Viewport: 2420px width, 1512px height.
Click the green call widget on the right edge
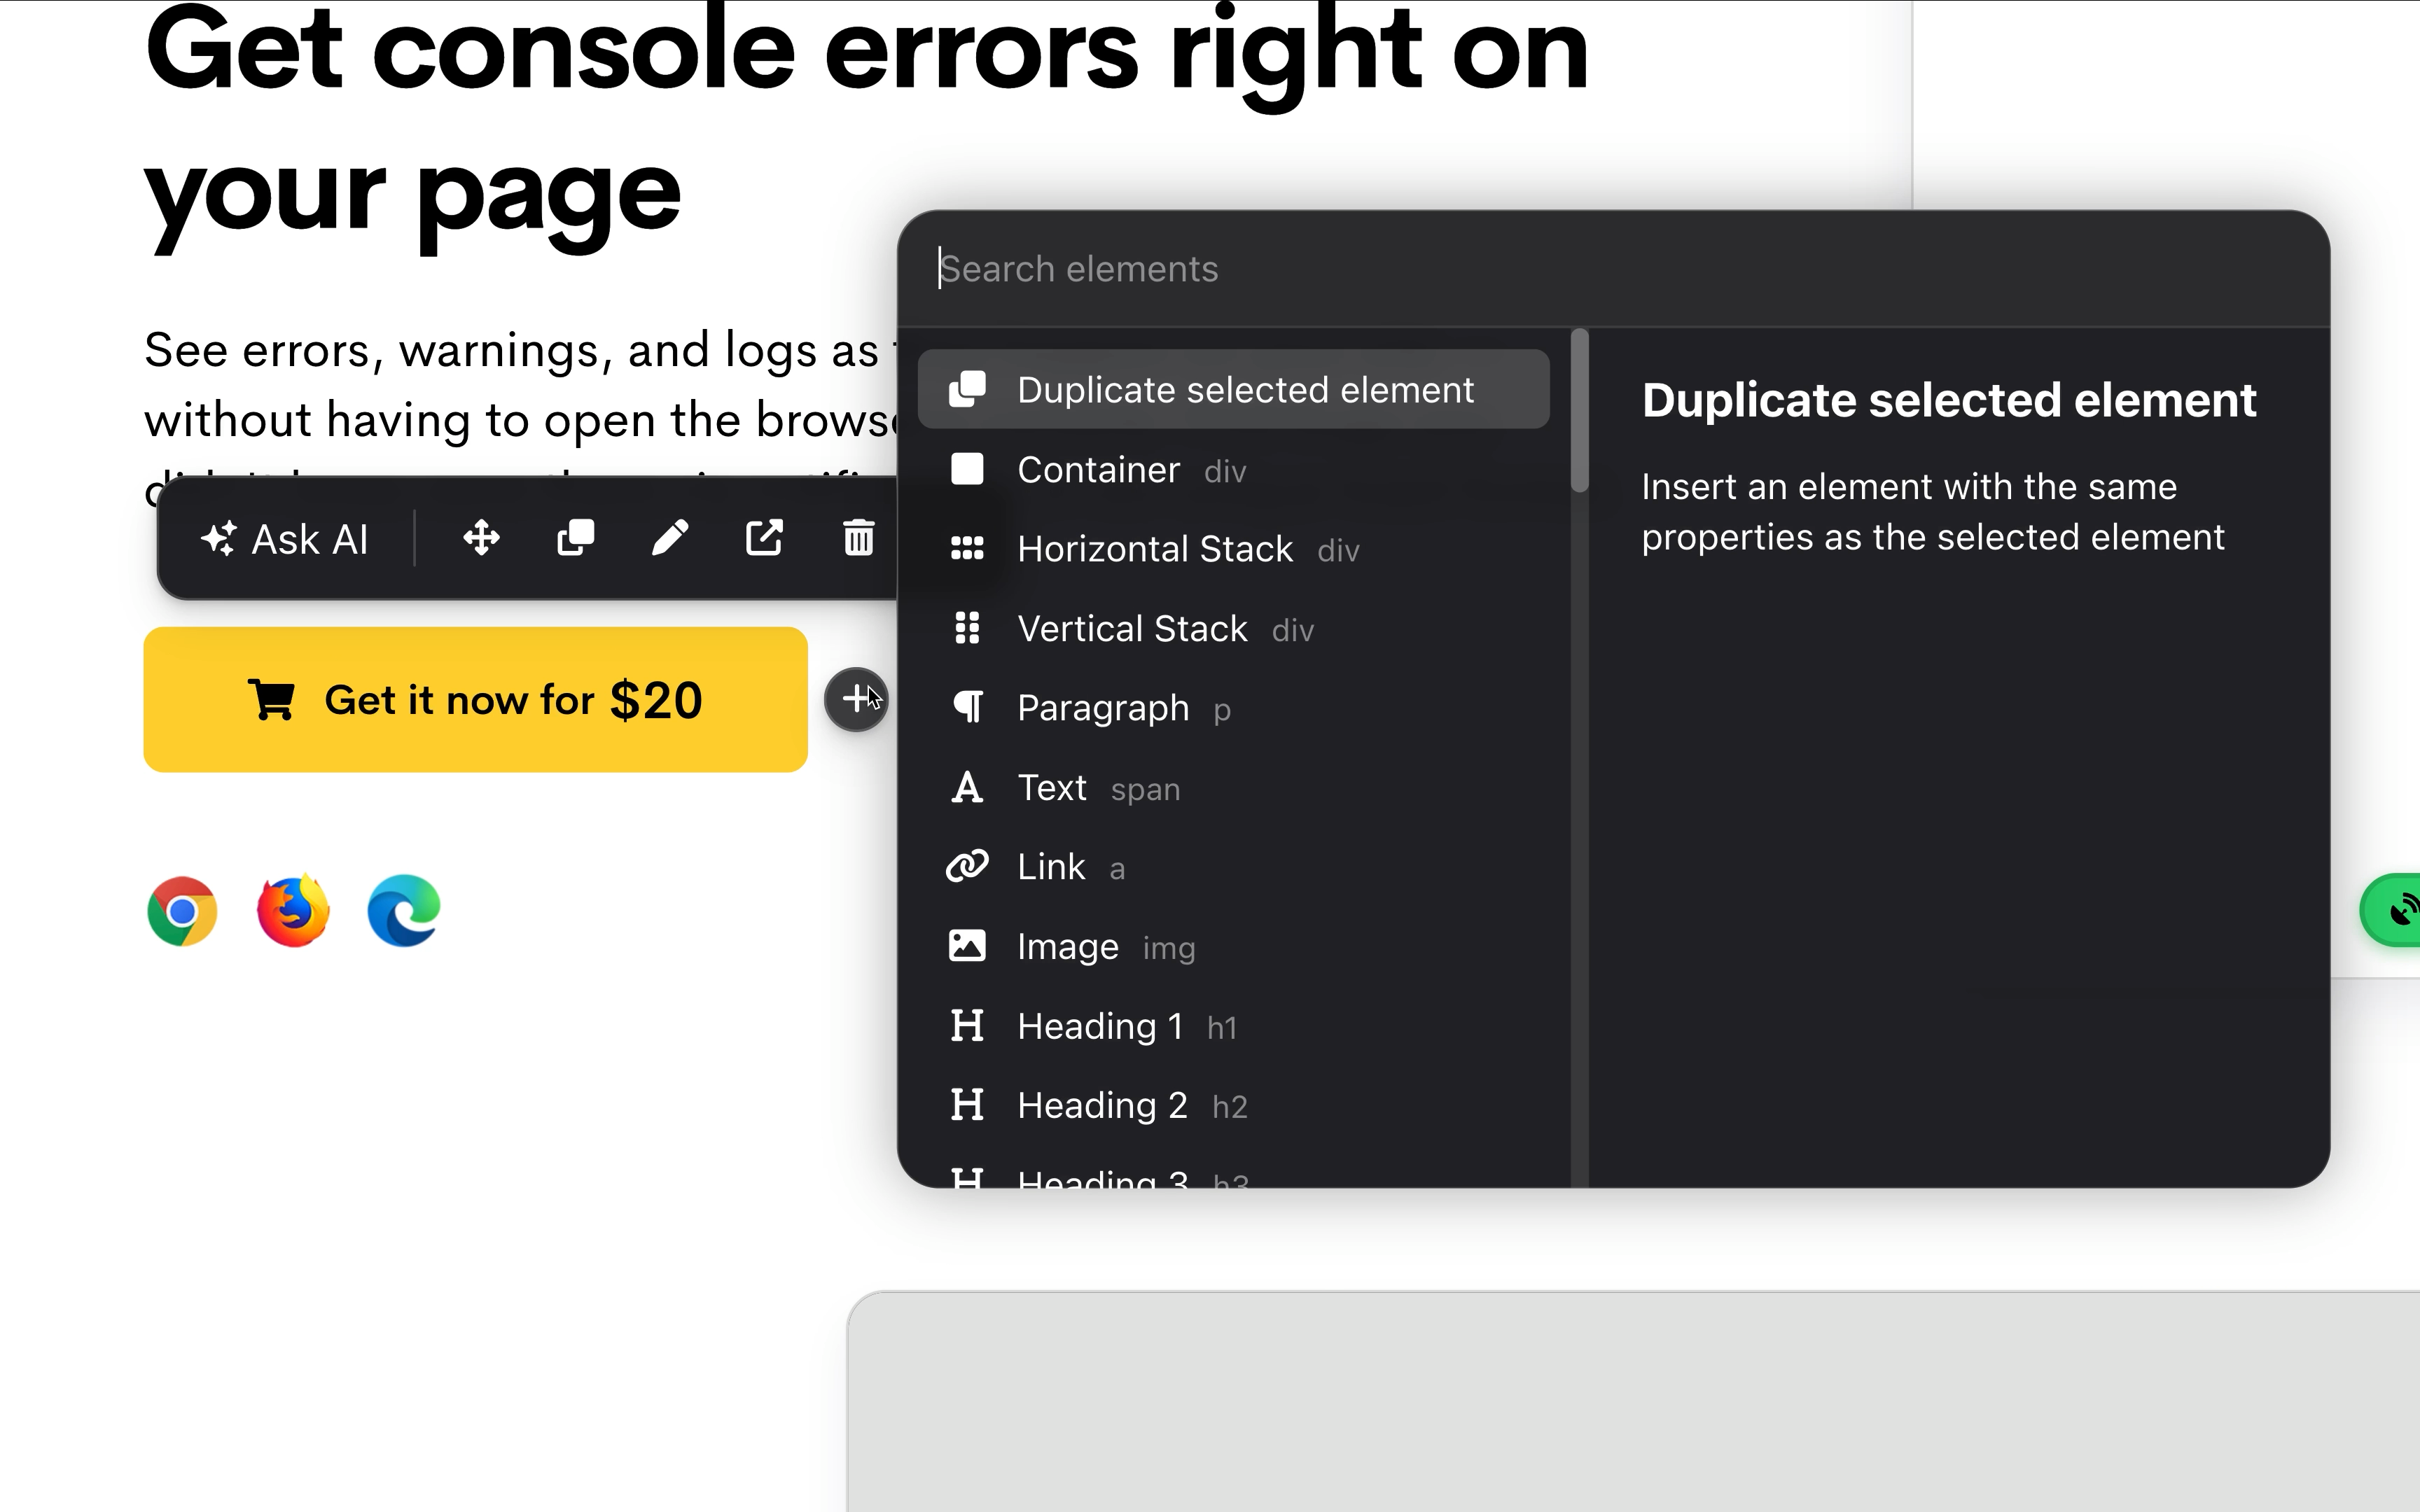coord(2400,909)
